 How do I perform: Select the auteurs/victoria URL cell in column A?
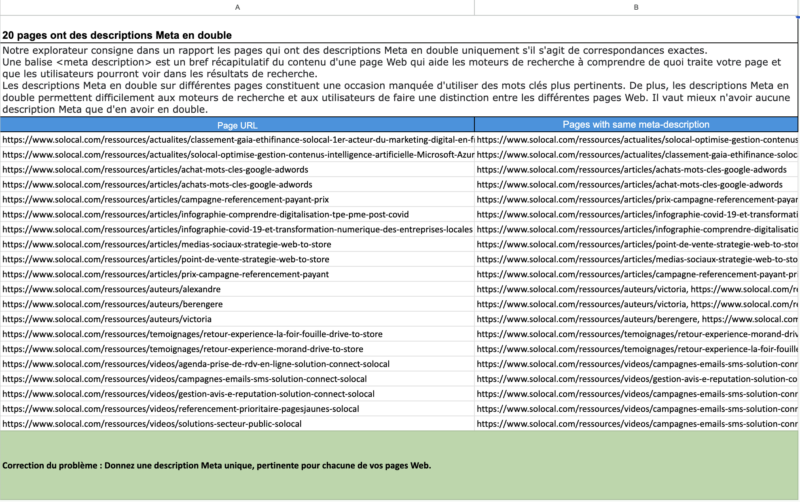237,319
